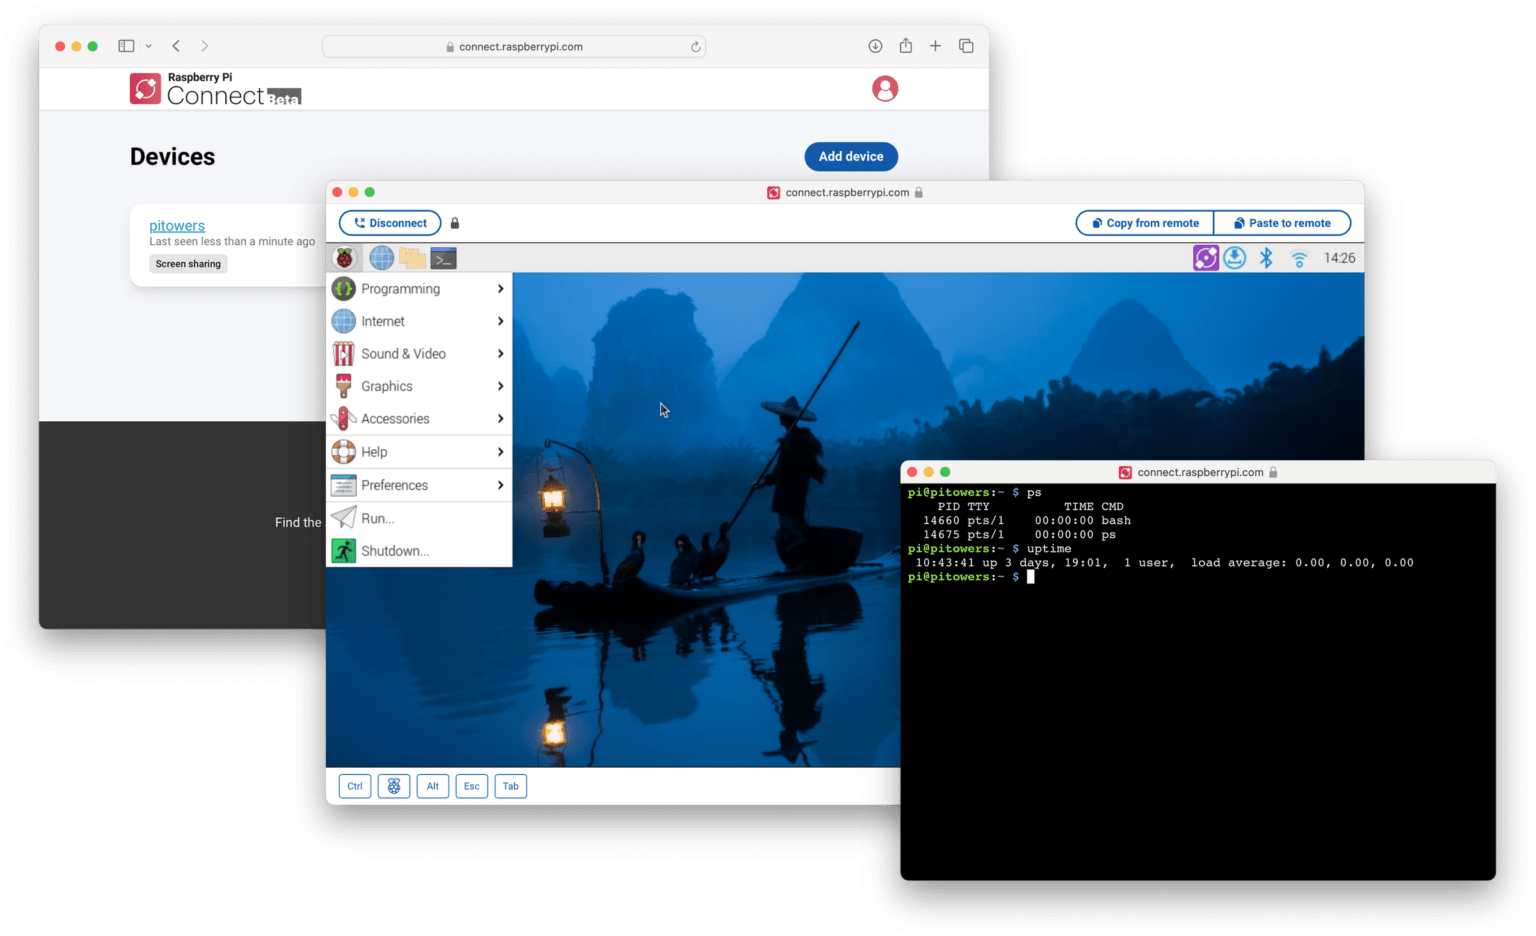Screen dimensions: 1536x936
Task: Open the Preferences menu entry
Action: (x=419, y=485)
